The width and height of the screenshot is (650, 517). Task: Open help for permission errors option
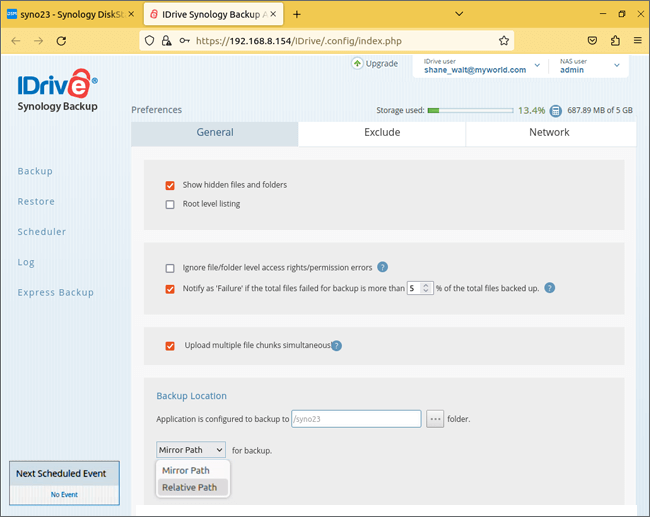point(383,268)
